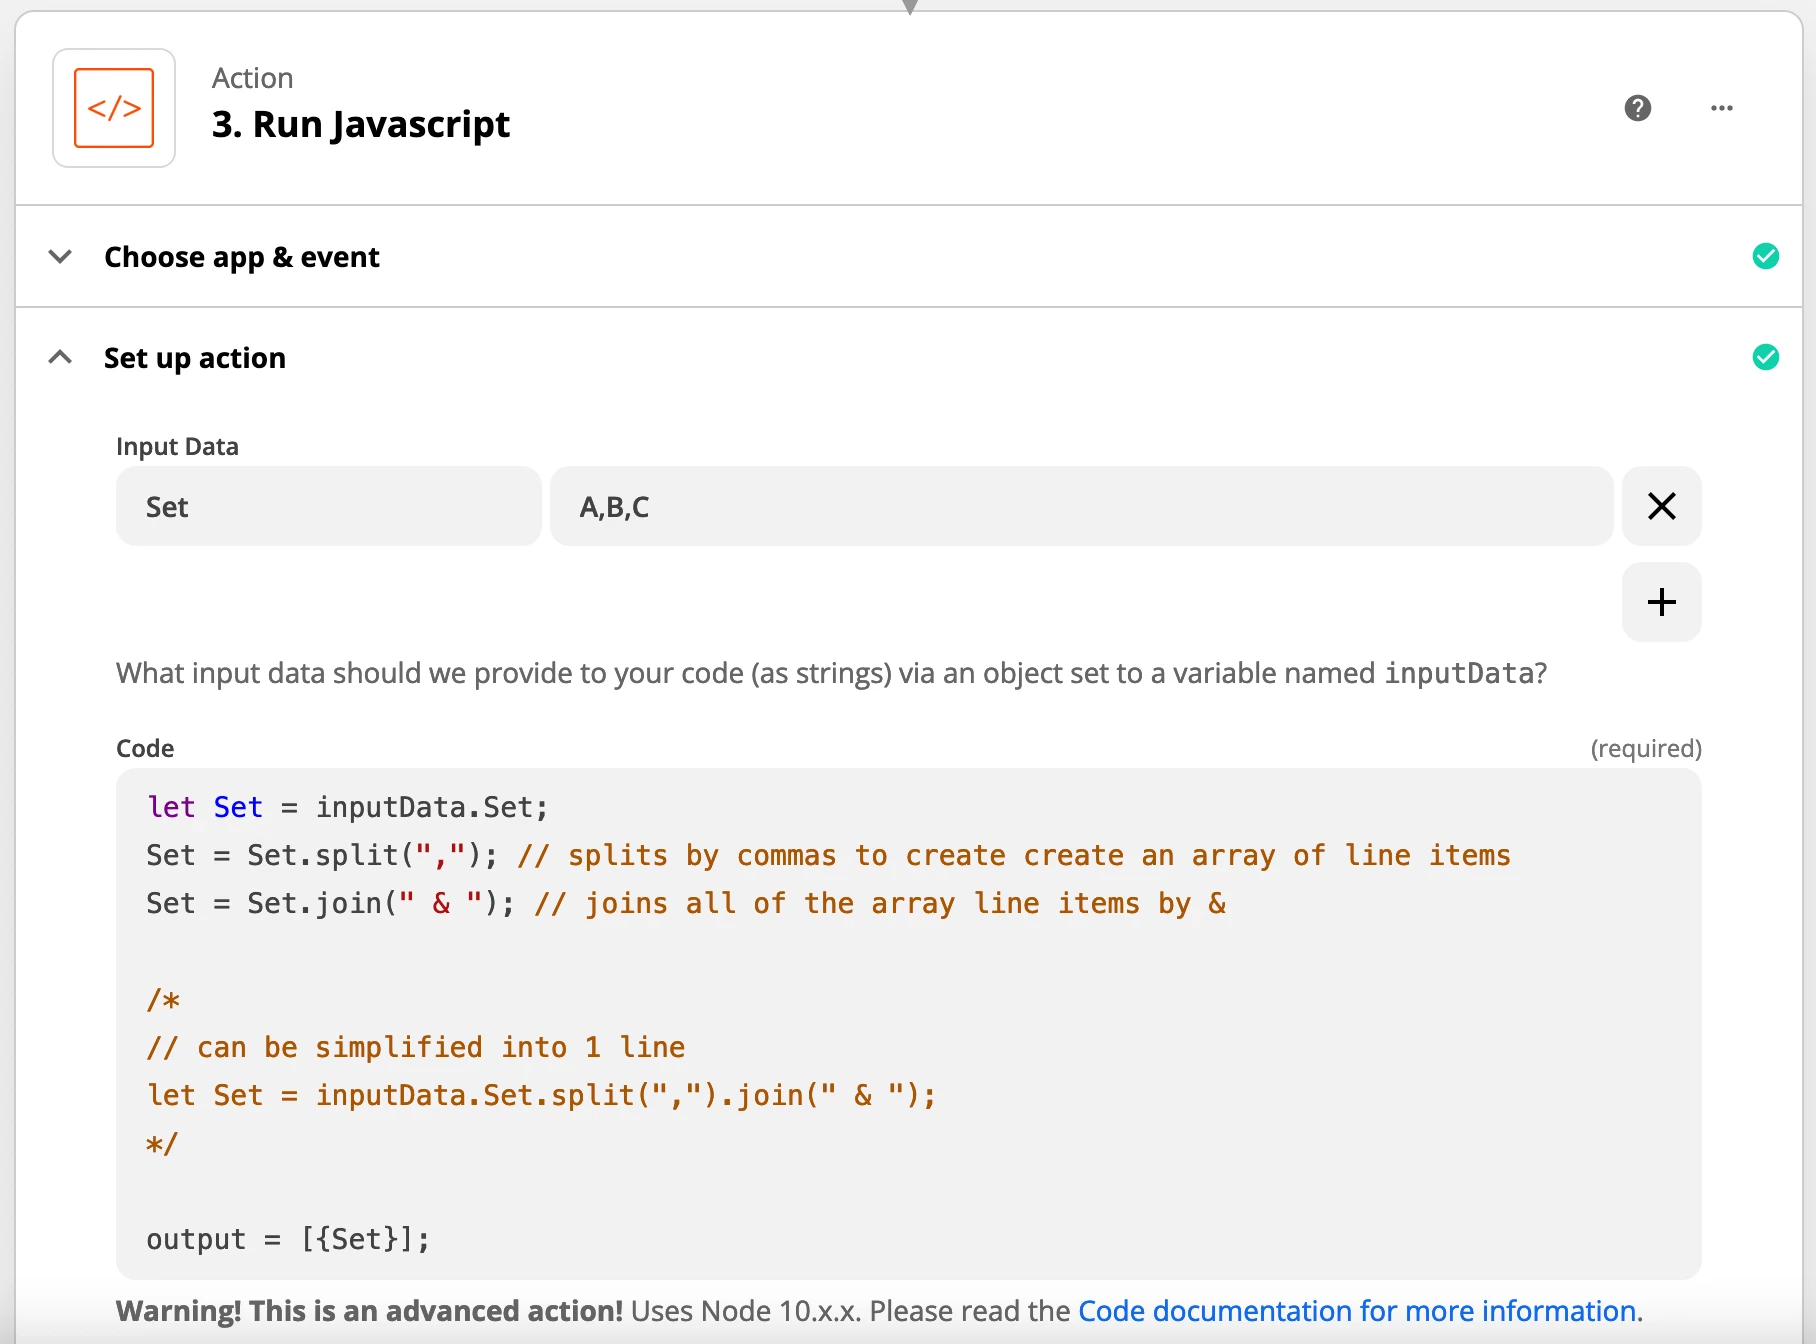Click green checkmark beside Choose app & event
This screenshot has width=1816, height=1344.
pos(1765,257)
